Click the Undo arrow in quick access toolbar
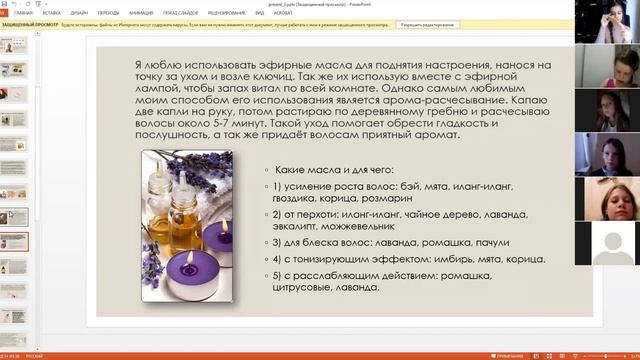 click(15, 4)
